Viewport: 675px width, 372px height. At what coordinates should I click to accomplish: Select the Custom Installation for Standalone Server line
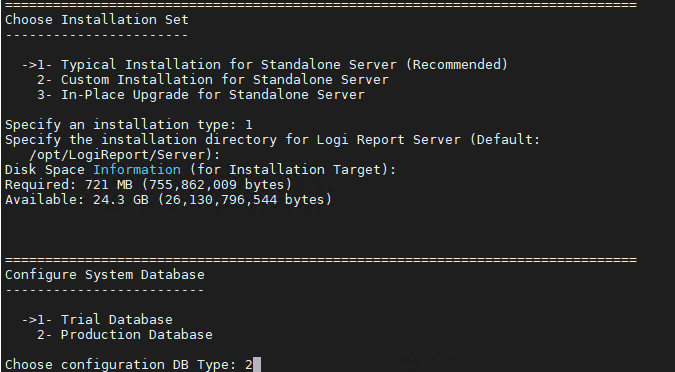point(213,80)
